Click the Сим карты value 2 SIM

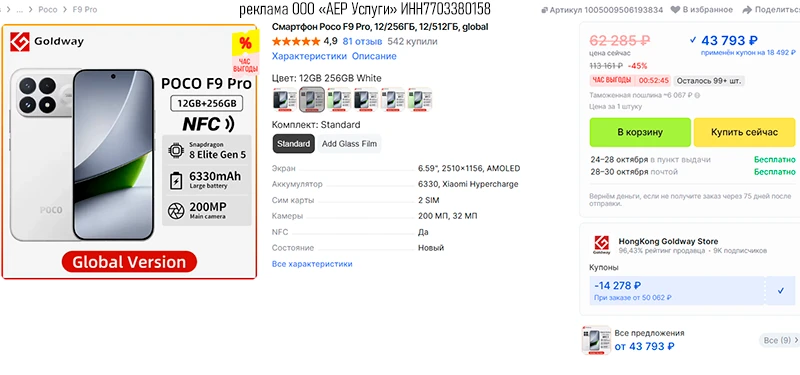coord(428,200)
